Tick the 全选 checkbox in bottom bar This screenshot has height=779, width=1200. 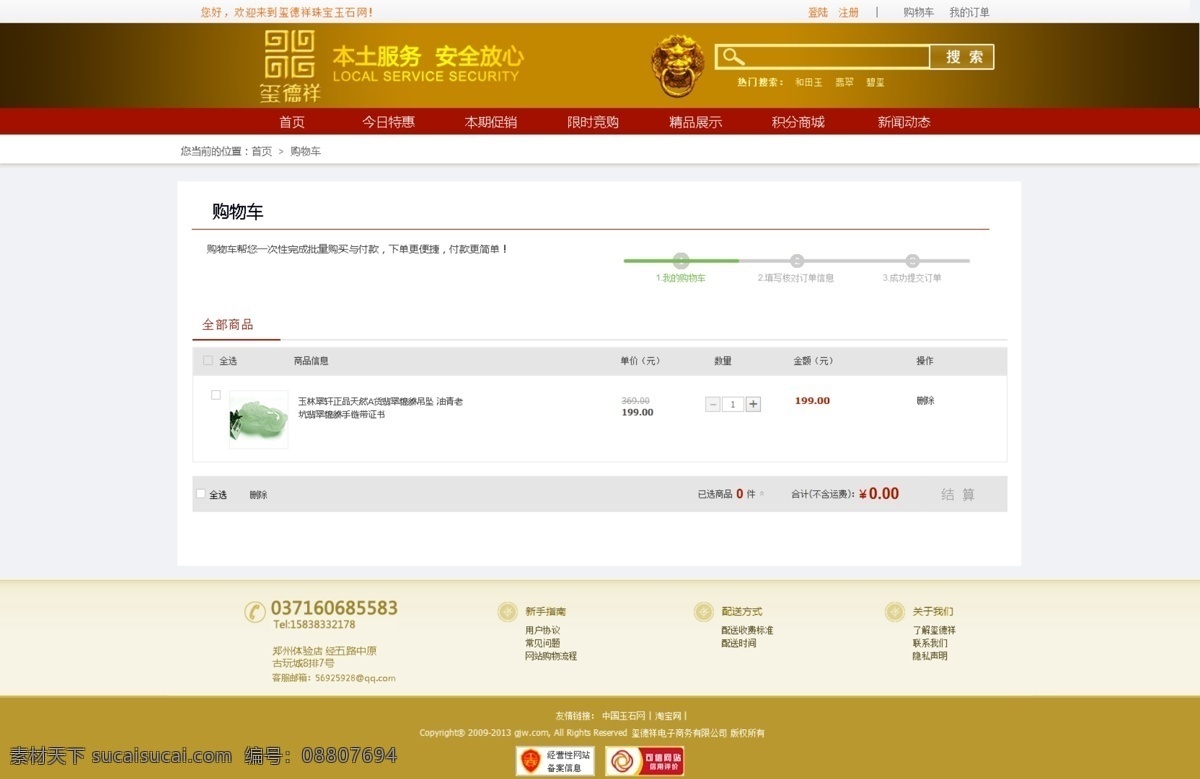(x=201, y=494)
